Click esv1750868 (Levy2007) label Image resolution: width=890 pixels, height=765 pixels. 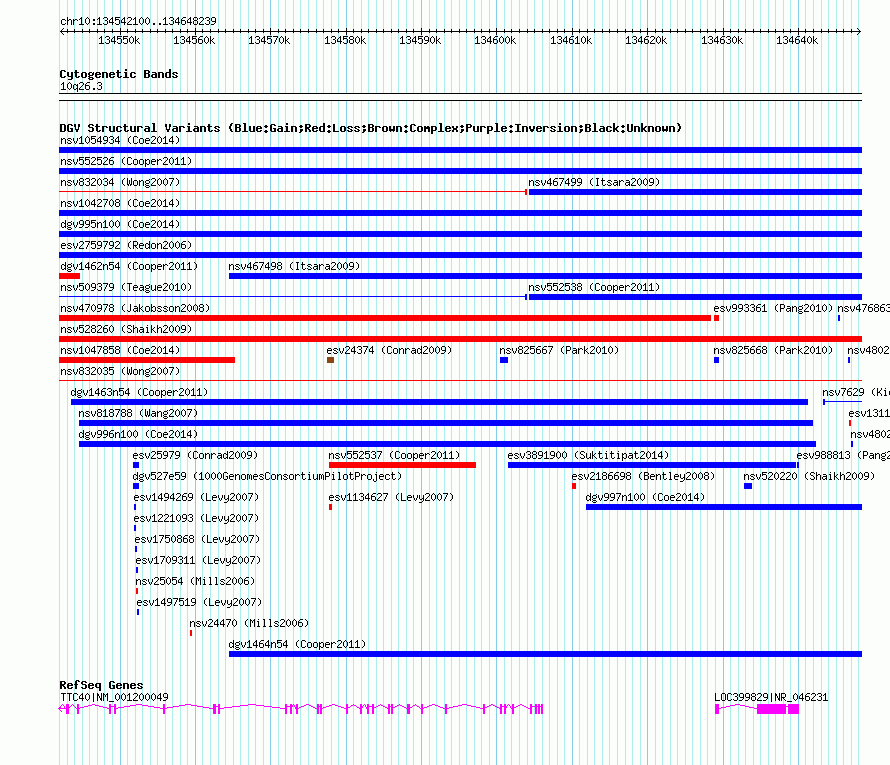[197, 539]
